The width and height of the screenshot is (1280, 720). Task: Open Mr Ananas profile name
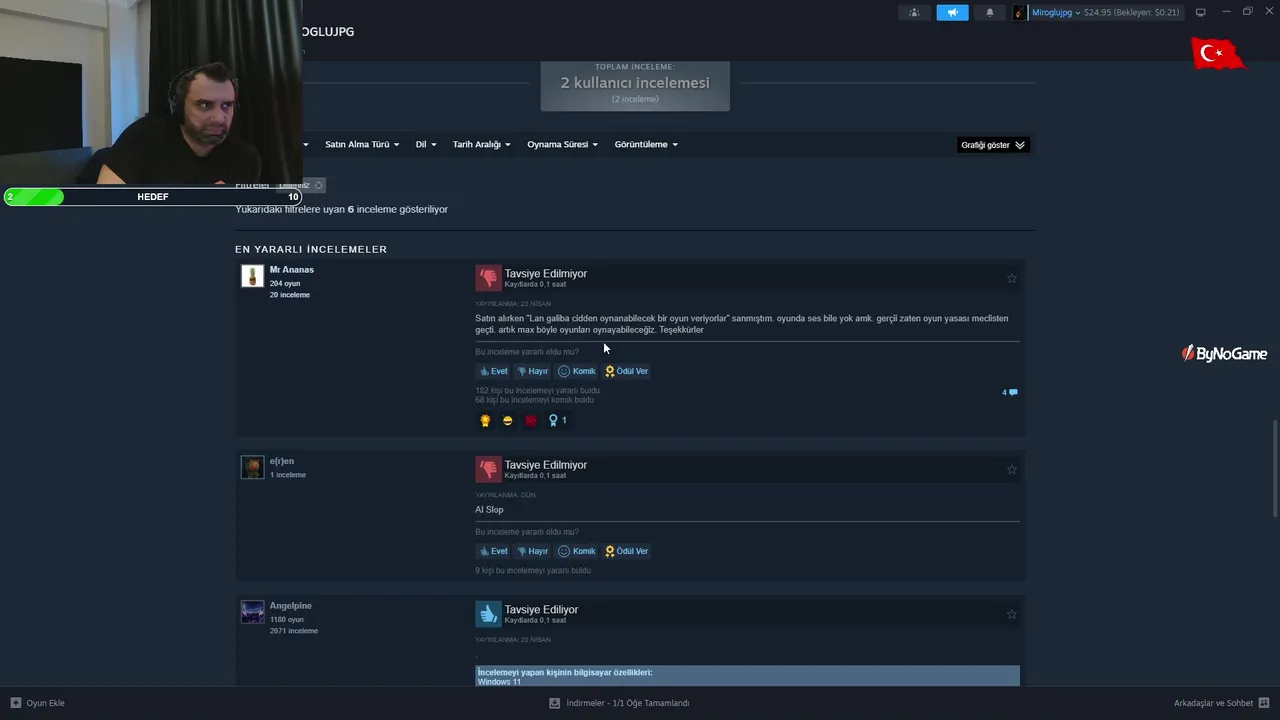[291, 270]
